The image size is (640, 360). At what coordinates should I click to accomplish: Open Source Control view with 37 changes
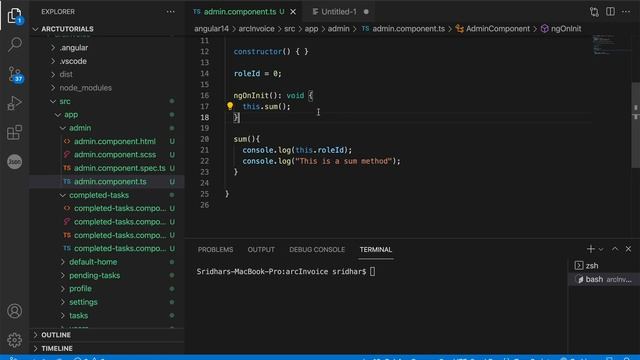[x=15, y=74]
